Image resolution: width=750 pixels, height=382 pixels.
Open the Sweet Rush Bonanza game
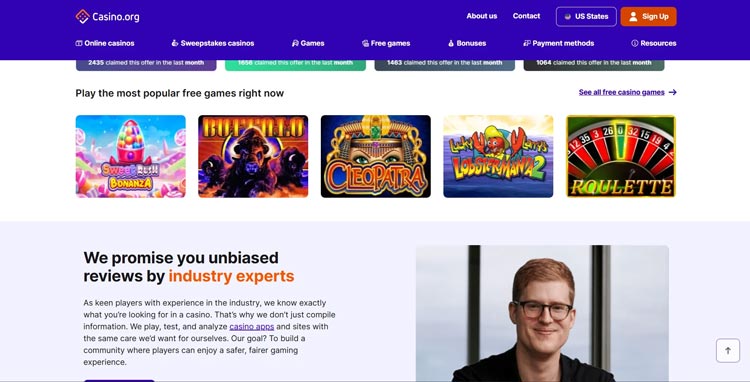click(131, 156)
